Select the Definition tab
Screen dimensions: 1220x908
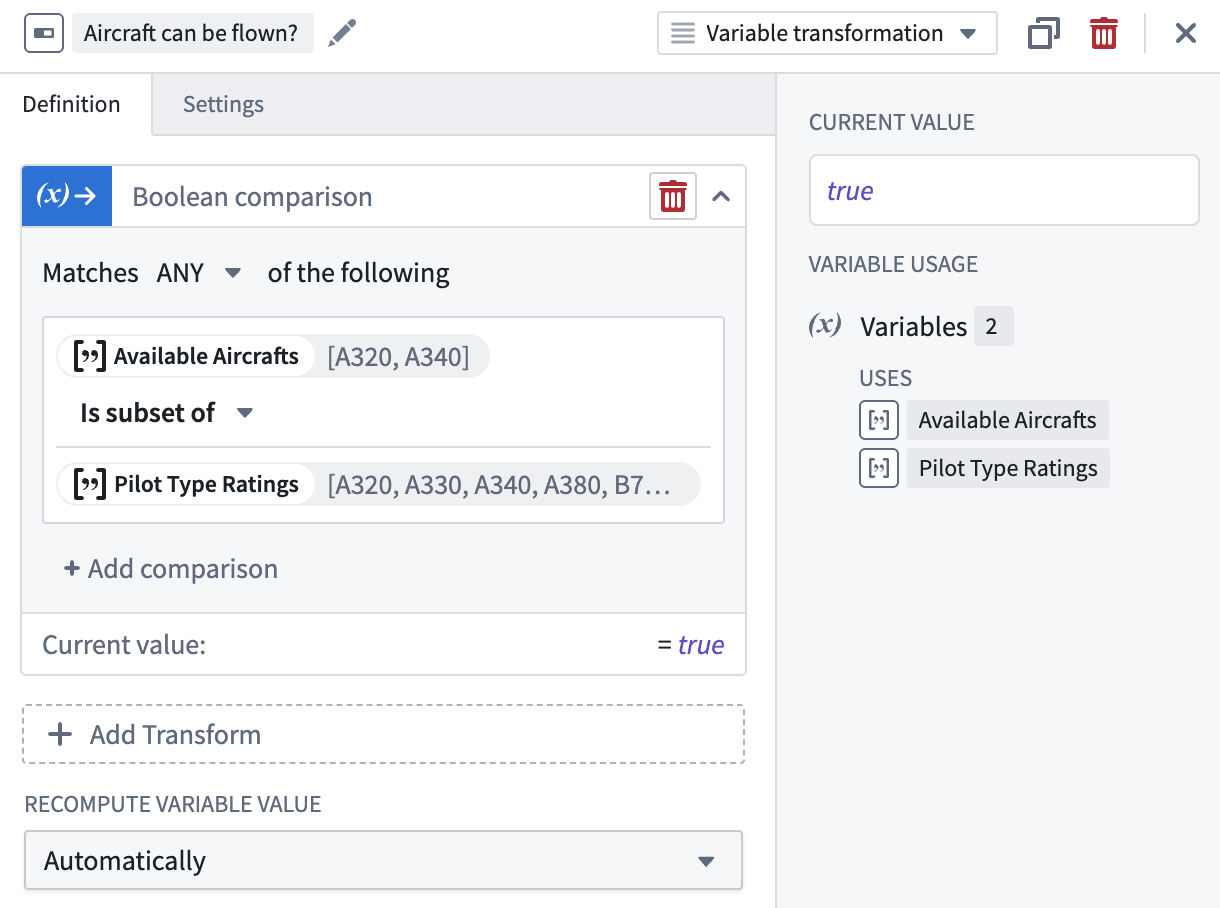71,104
